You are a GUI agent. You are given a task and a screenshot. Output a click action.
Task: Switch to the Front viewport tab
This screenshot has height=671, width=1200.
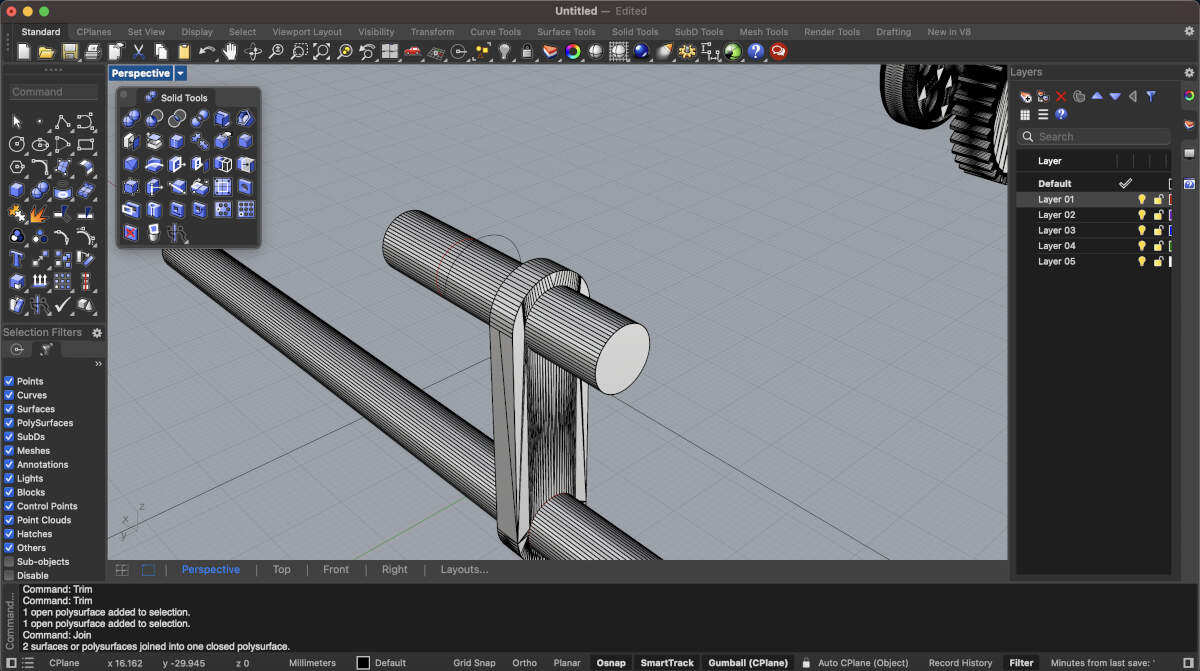pyautogui.click(x=336, y=570)
